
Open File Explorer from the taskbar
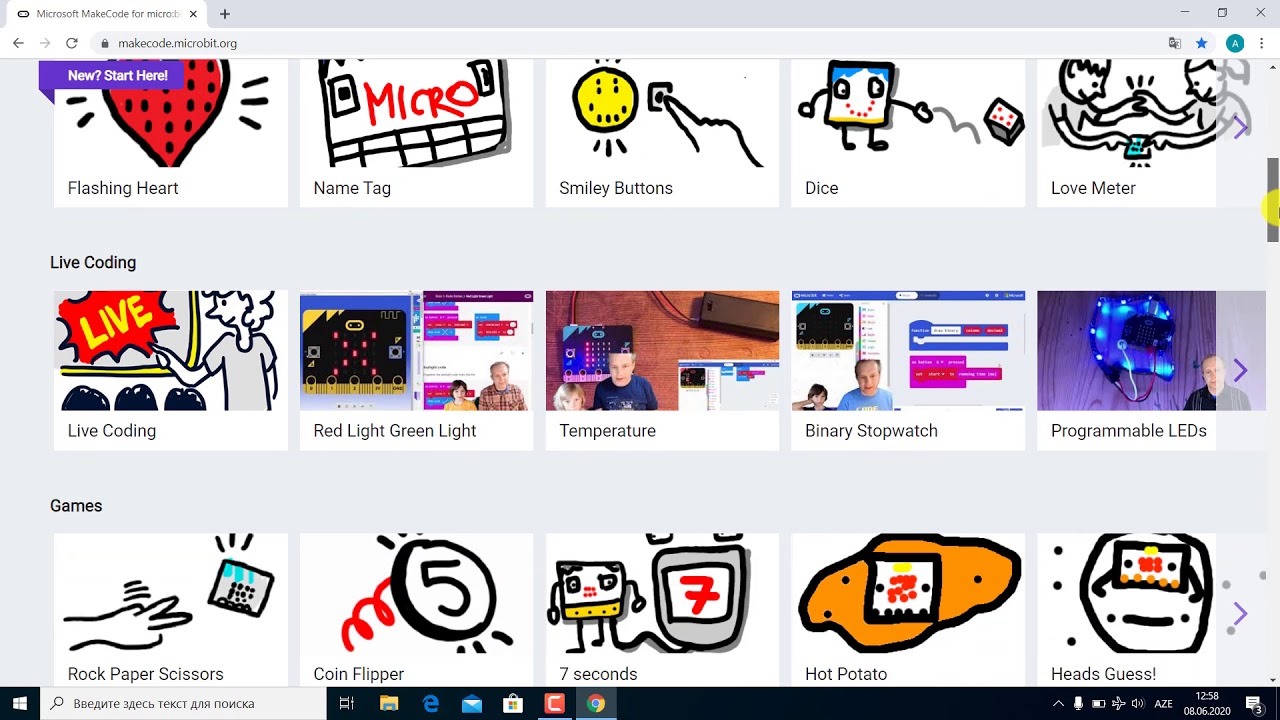389,703
